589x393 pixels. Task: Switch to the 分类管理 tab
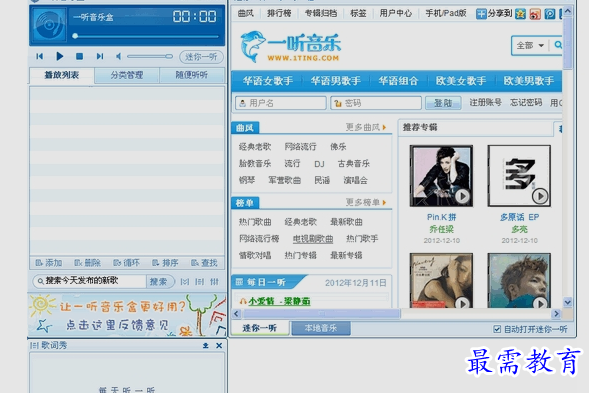point(127,75)
